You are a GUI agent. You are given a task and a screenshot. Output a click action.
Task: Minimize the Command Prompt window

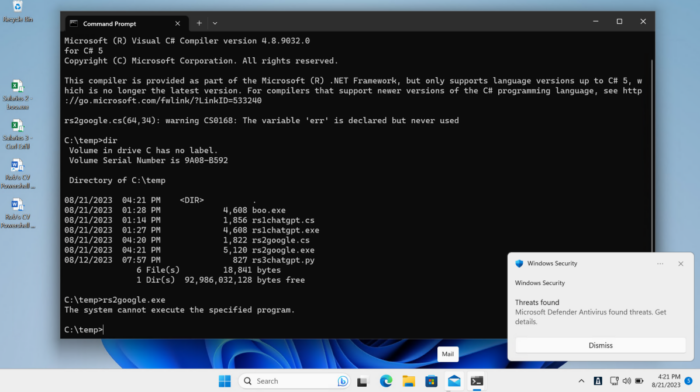(x=596, y=21)
